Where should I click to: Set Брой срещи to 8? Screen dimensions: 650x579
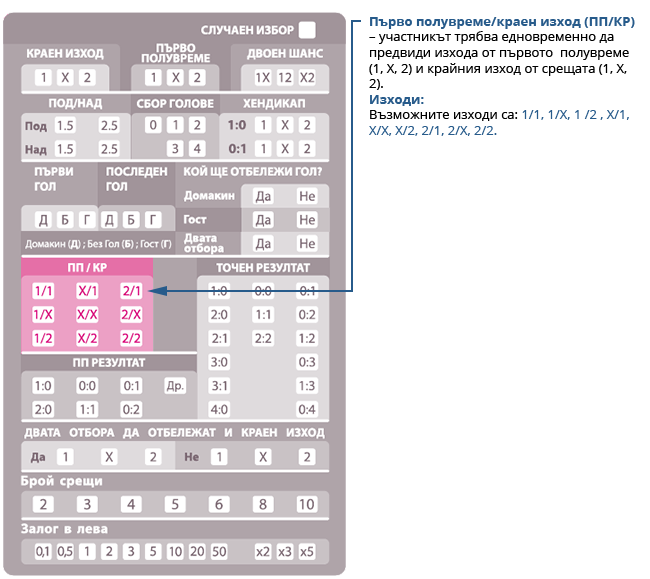coord(263,504)
